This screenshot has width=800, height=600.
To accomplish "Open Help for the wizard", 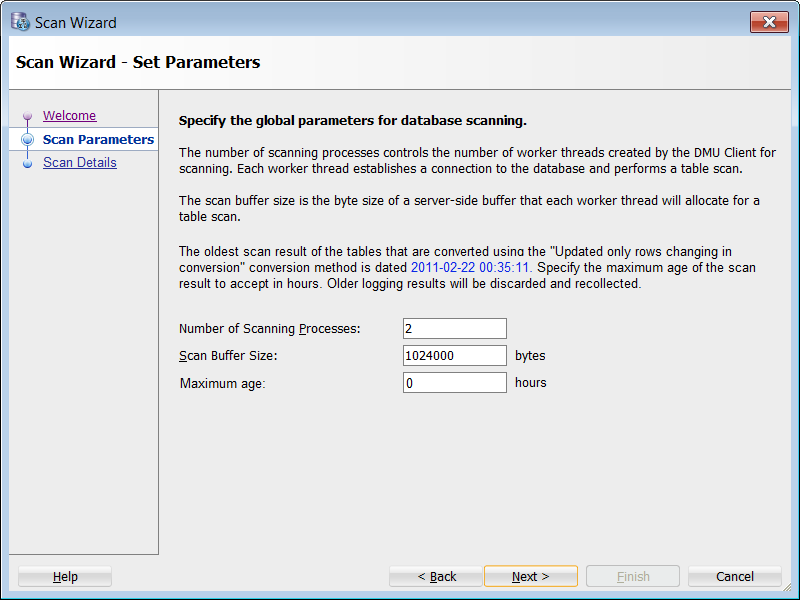I will click(x=65, y=576).
